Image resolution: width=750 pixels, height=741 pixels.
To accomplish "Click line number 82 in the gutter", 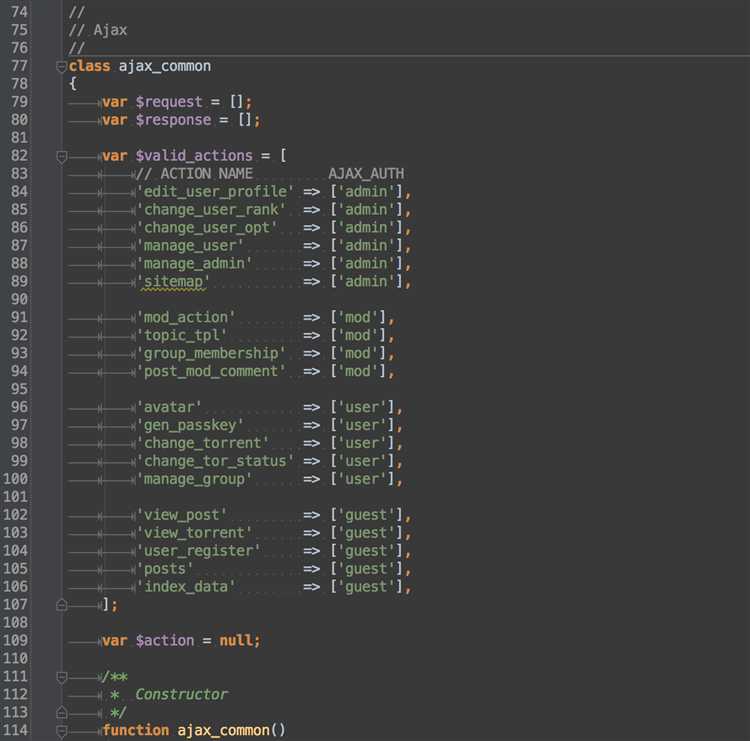I will (19, 155).
